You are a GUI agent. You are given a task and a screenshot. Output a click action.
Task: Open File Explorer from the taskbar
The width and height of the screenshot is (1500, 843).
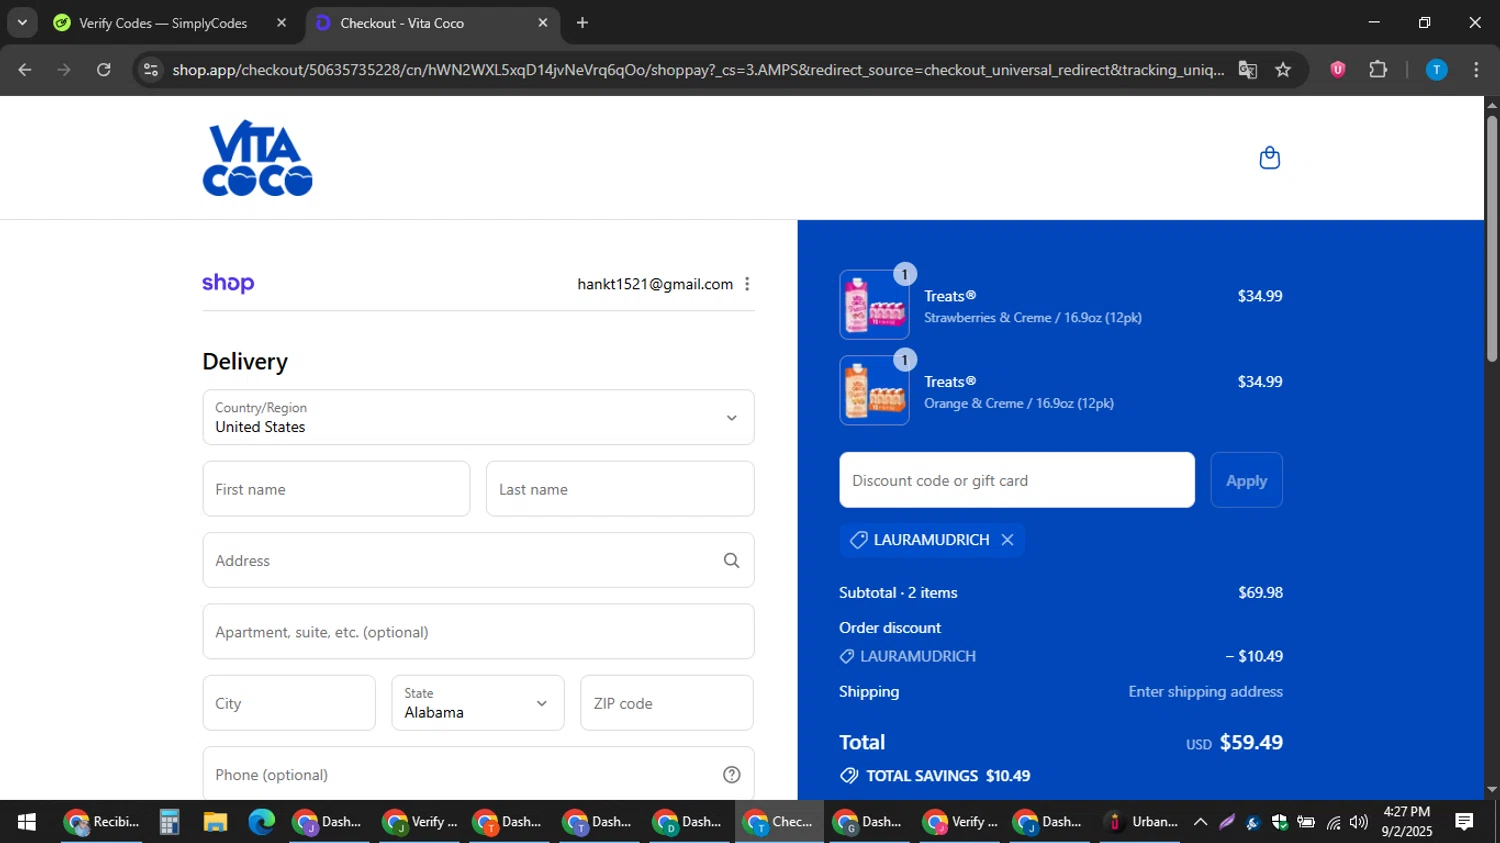[215, 822]
